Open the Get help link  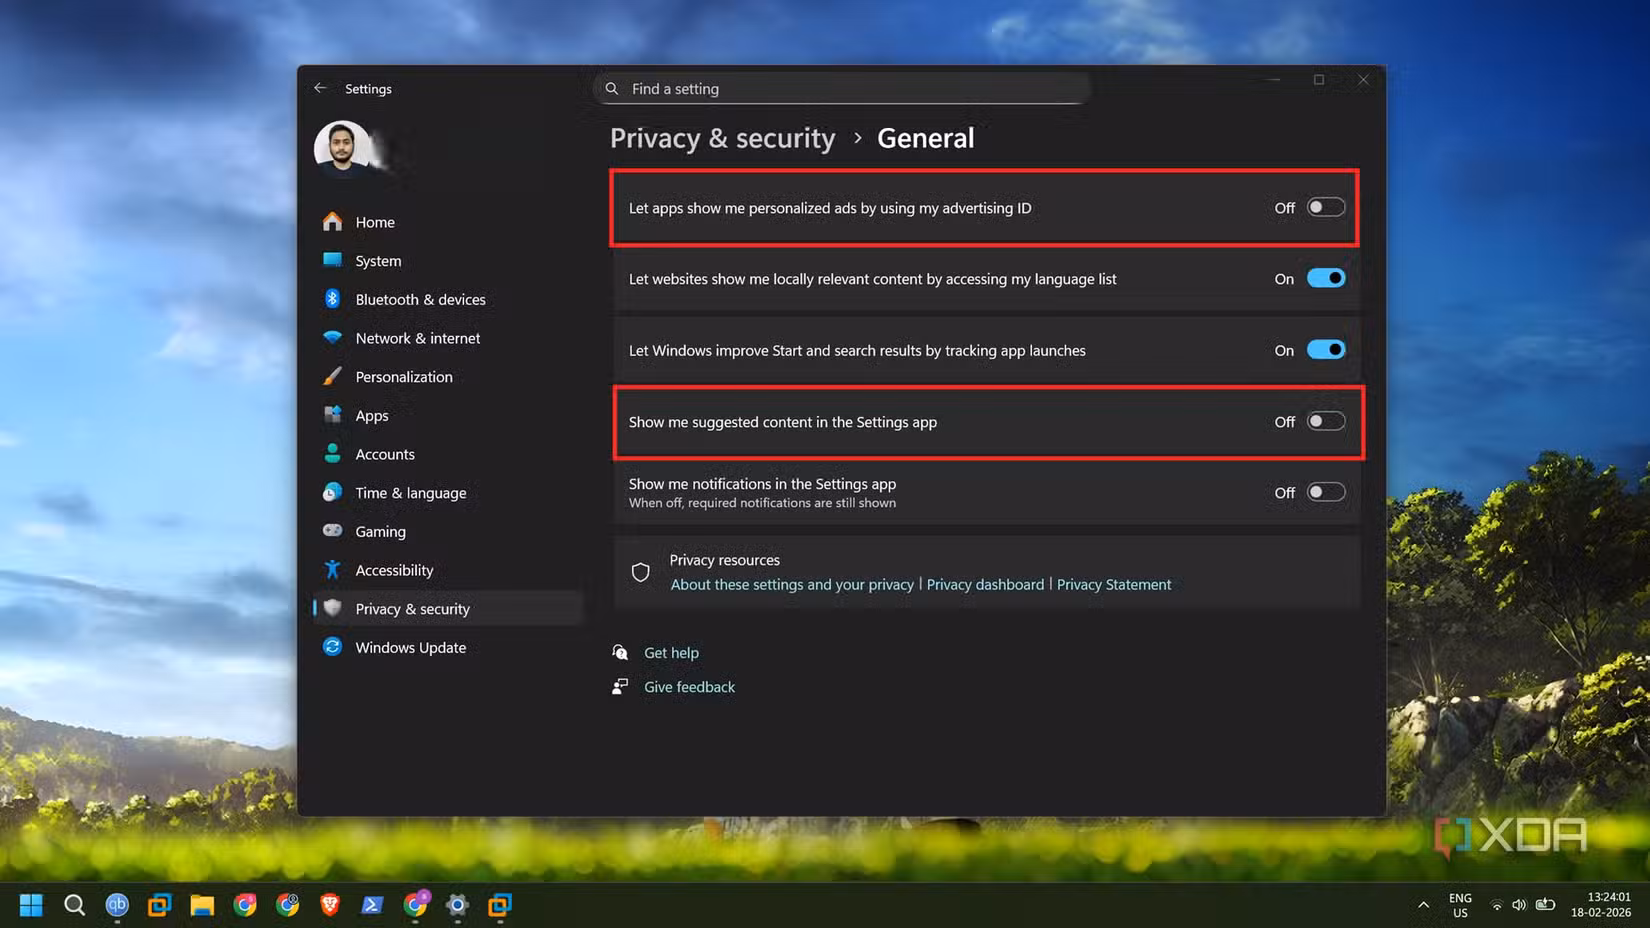(x=671, y=652)
